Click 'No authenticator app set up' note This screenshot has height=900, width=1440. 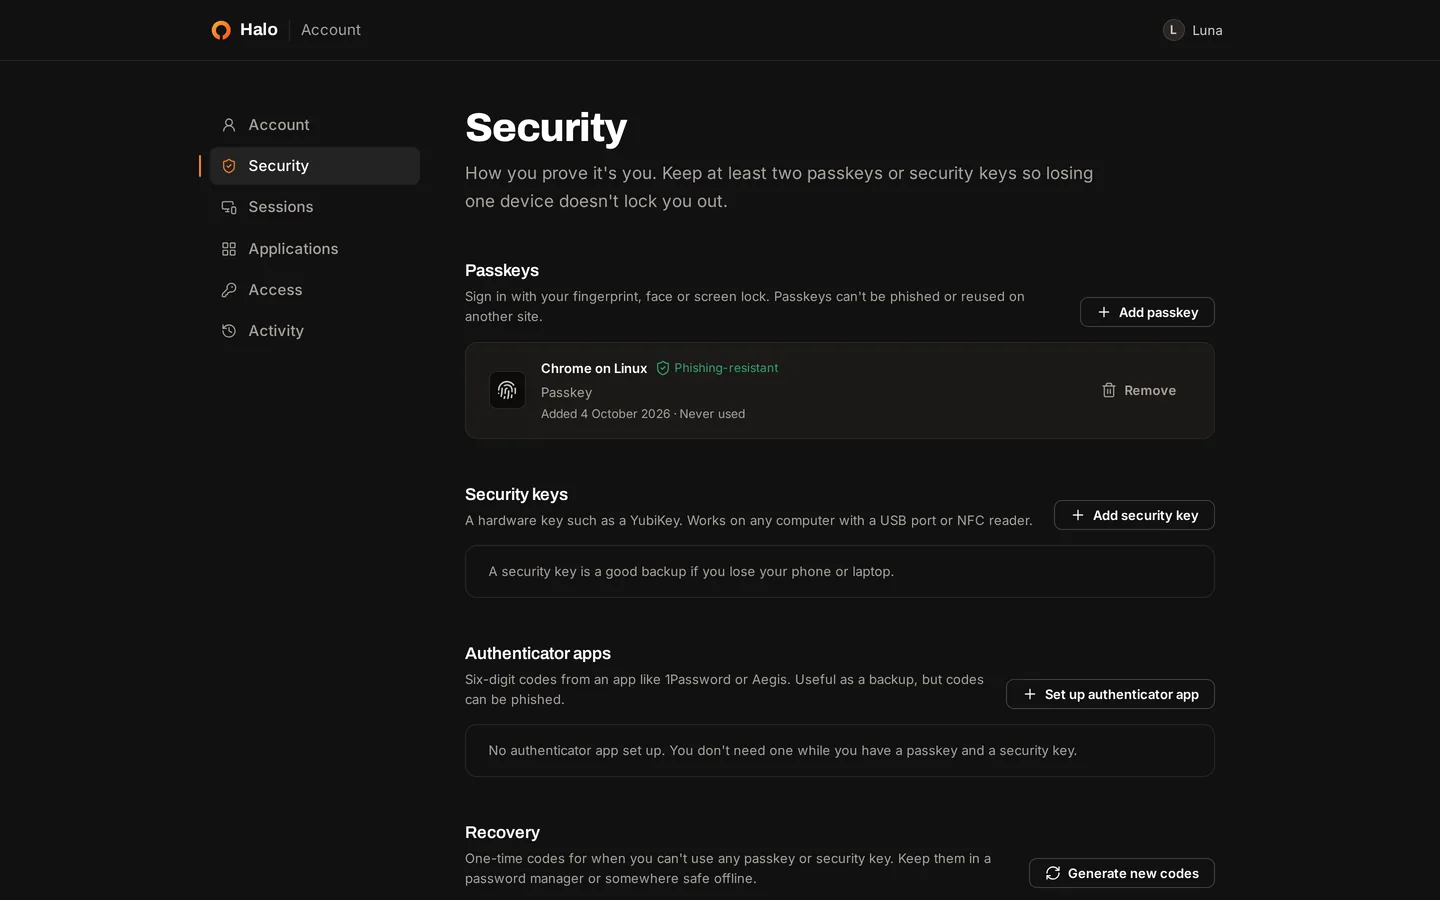point(783,751)
